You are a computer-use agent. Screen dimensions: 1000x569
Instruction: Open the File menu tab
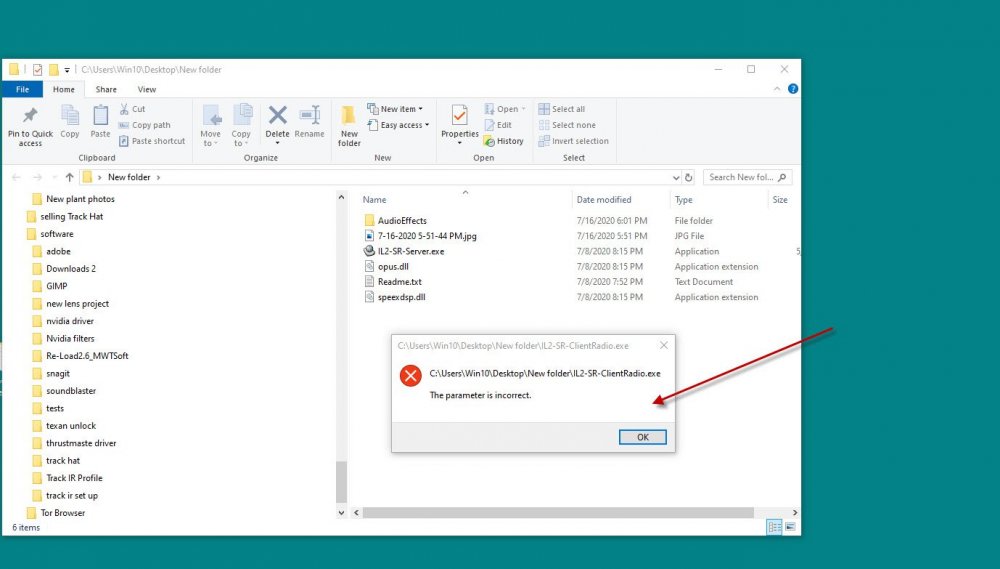22,89
